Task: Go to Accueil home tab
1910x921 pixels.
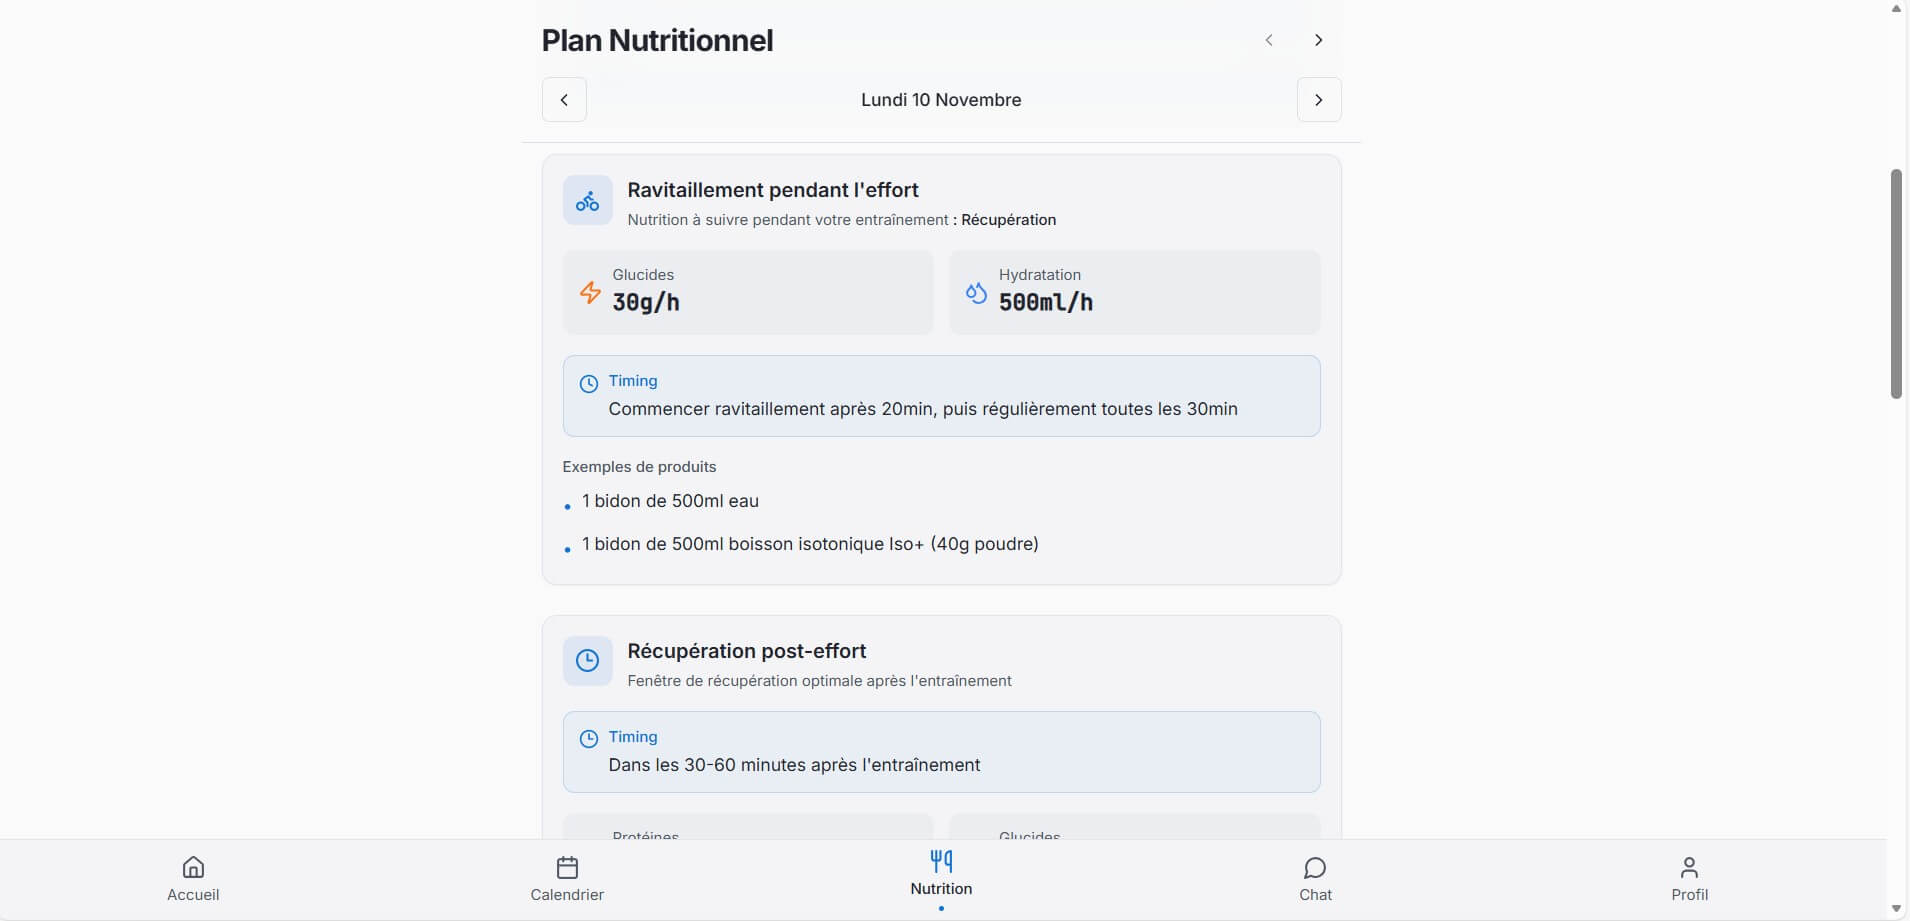Action: pos(193,879)
